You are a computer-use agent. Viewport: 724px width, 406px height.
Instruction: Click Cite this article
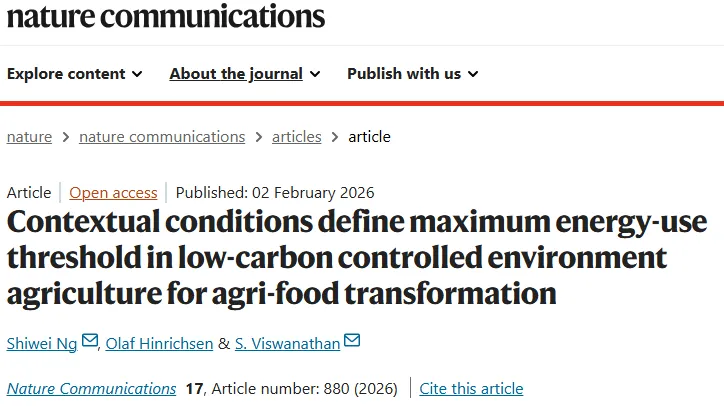(471, 388)
